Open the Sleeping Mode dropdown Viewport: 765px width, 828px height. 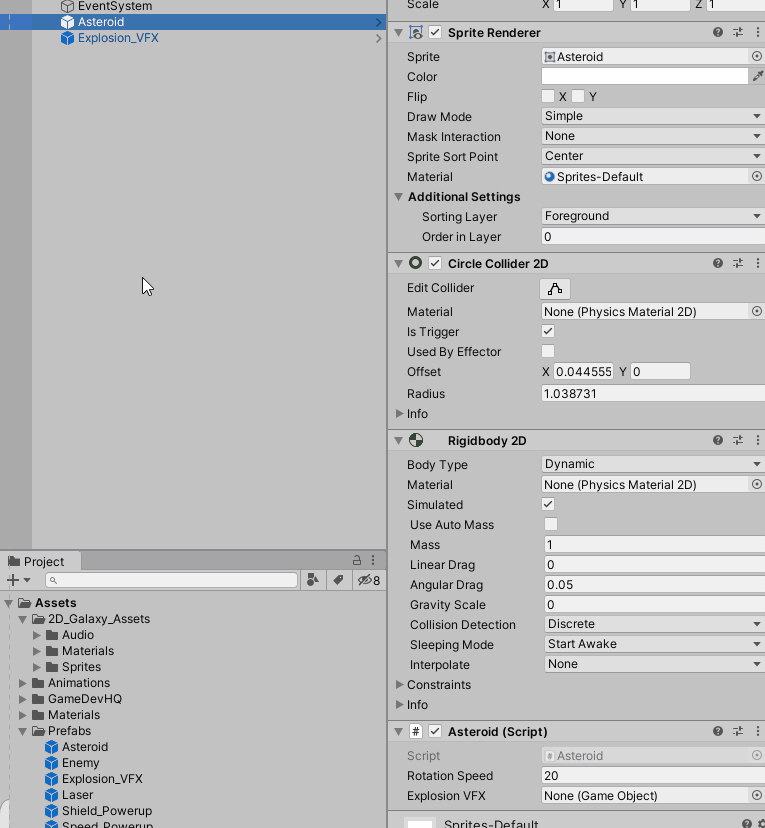point(655,644)
